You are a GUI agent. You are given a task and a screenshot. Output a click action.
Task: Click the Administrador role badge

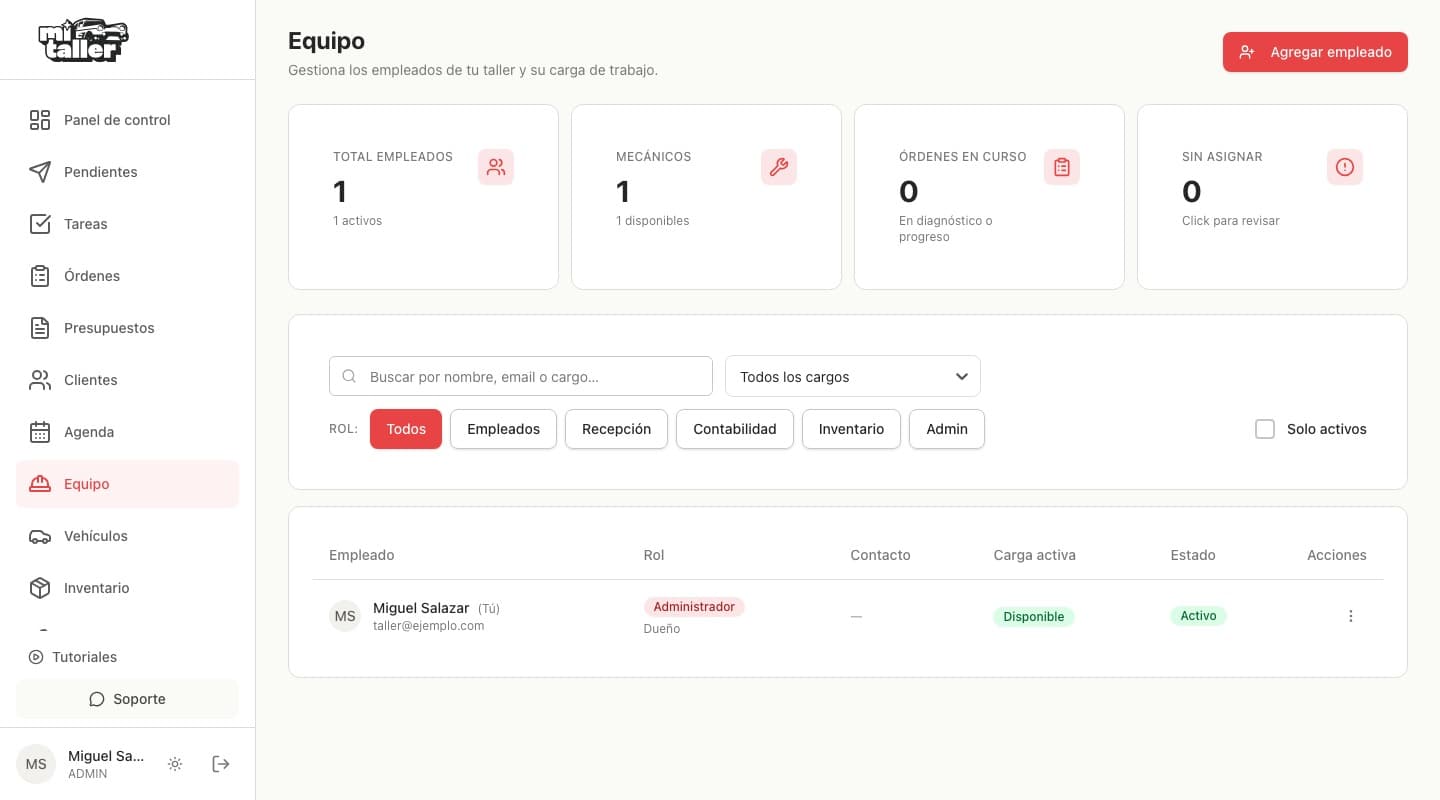coord(694,607)
